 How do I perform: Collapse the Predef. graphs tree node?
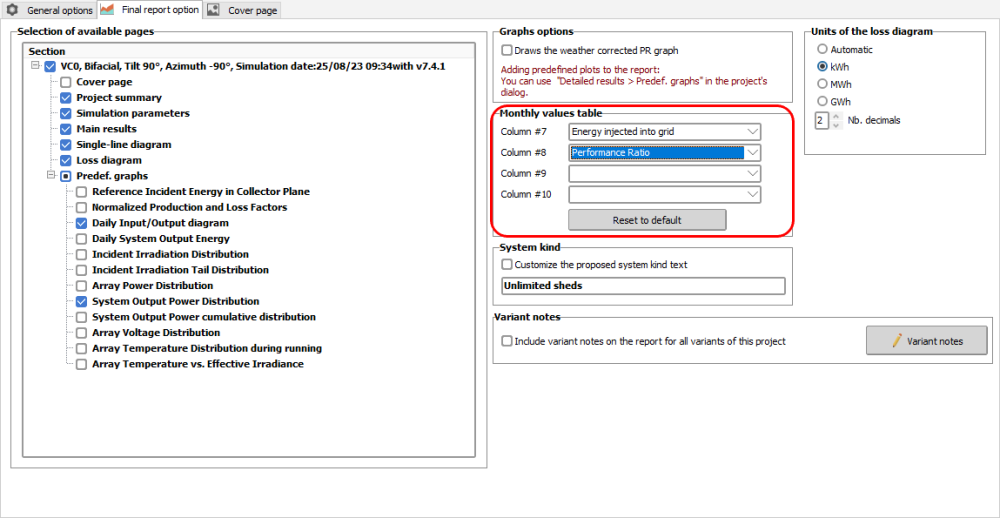(x=50, y=176)
